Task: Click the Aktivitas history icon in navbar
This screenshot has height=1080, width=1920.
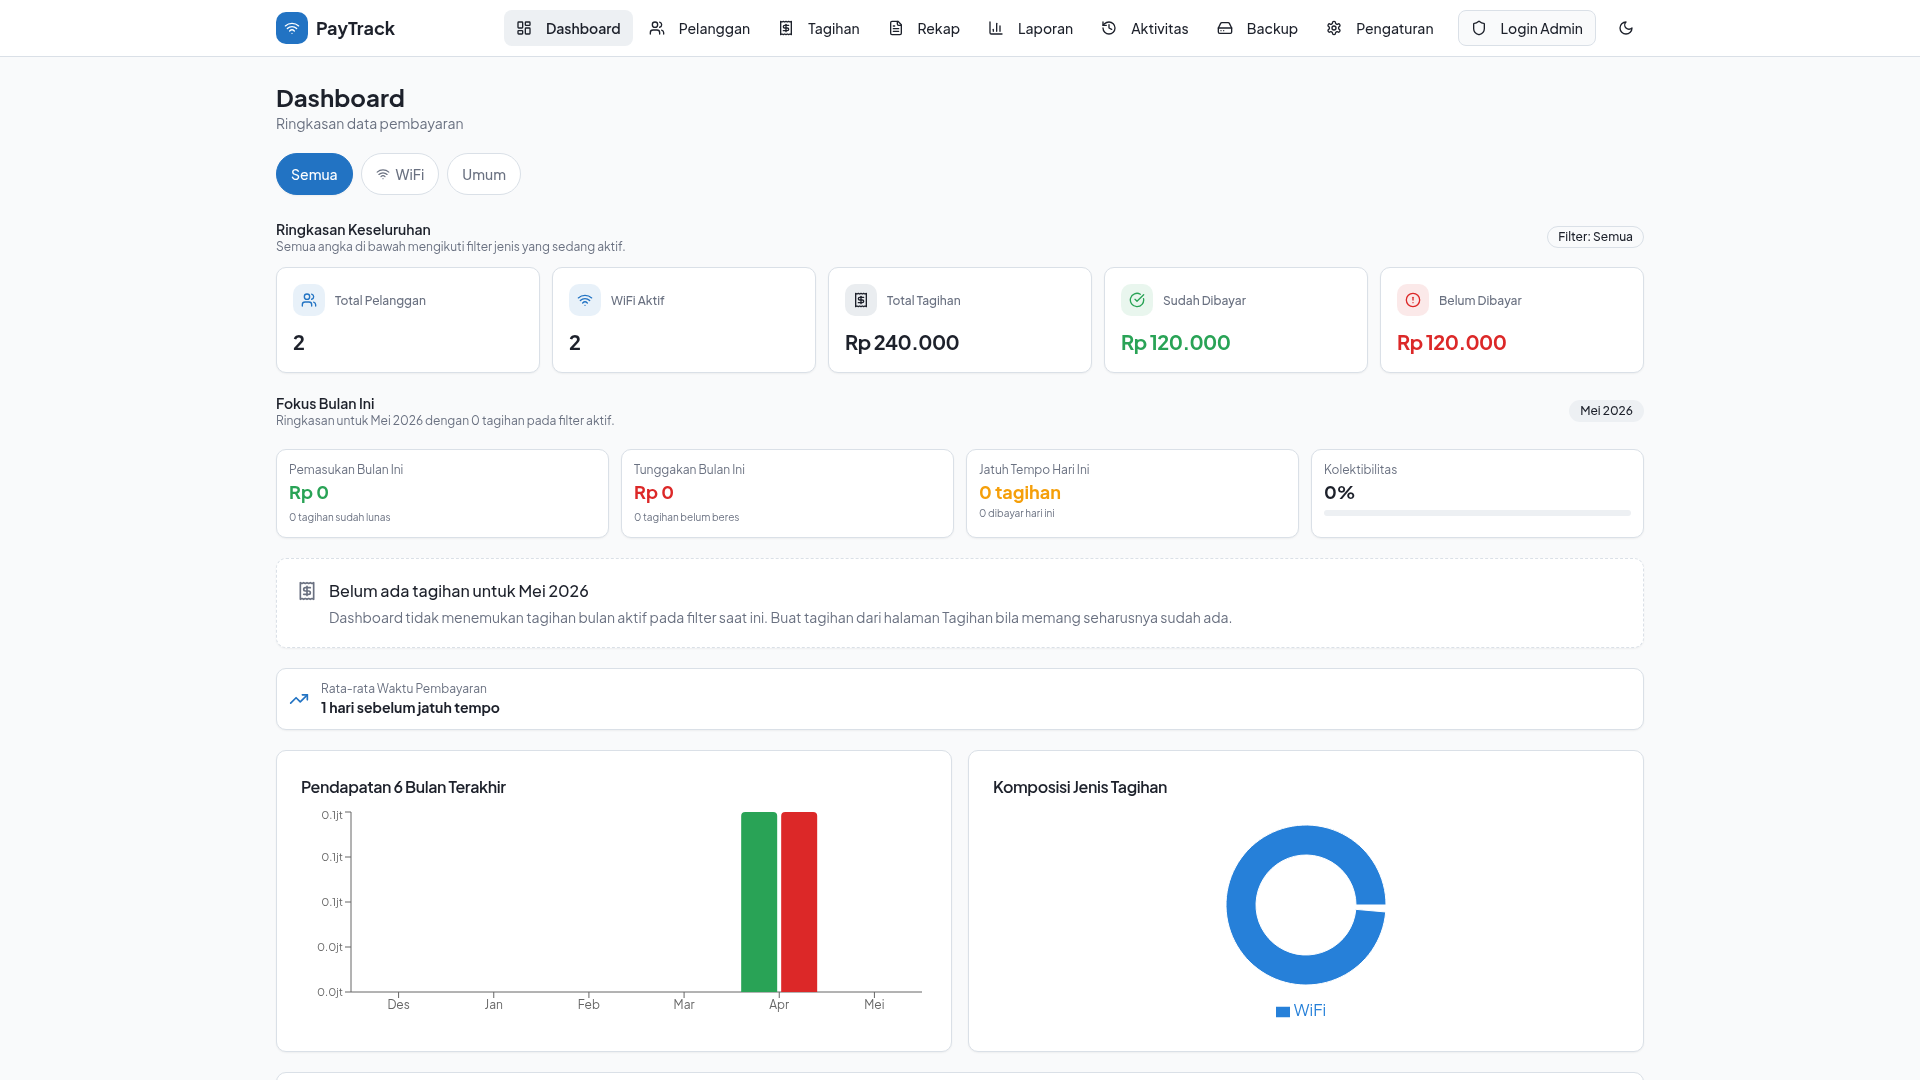Action: [x=1109, y=28]
